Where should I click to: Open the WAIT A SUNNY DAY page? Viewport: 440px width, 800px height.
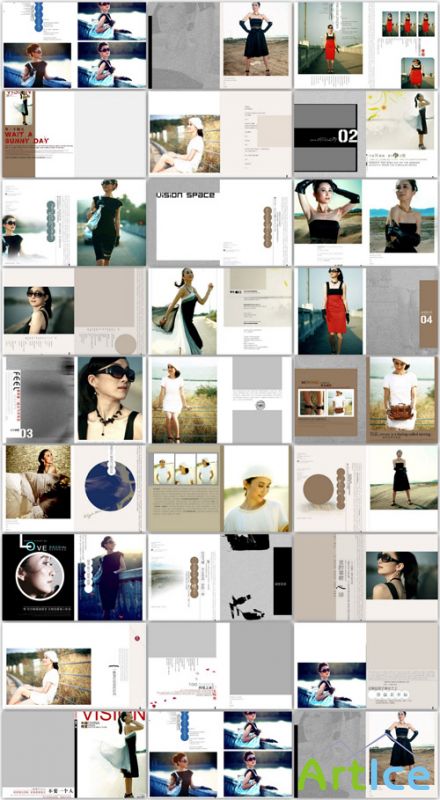38,134
